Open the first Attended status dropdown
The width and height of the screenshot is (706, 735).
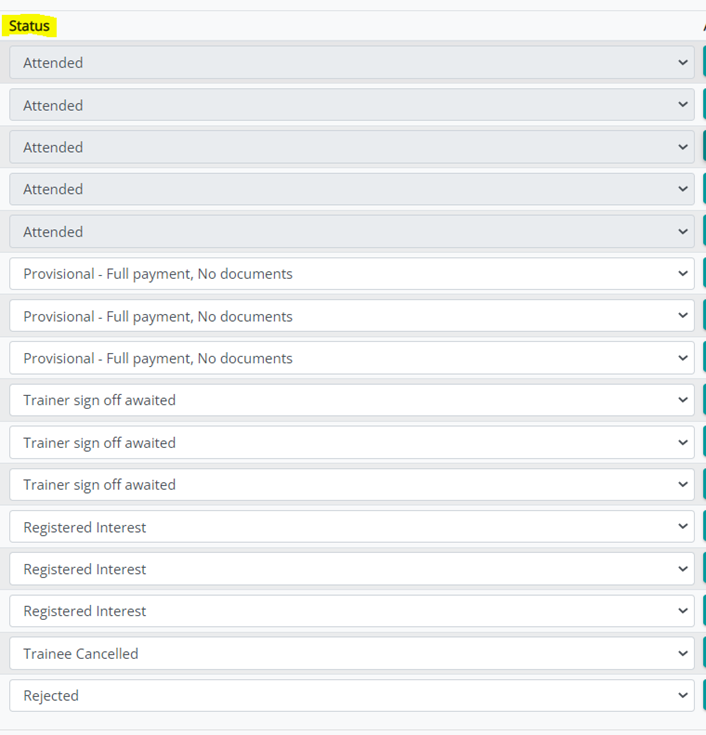click(351, 63)
